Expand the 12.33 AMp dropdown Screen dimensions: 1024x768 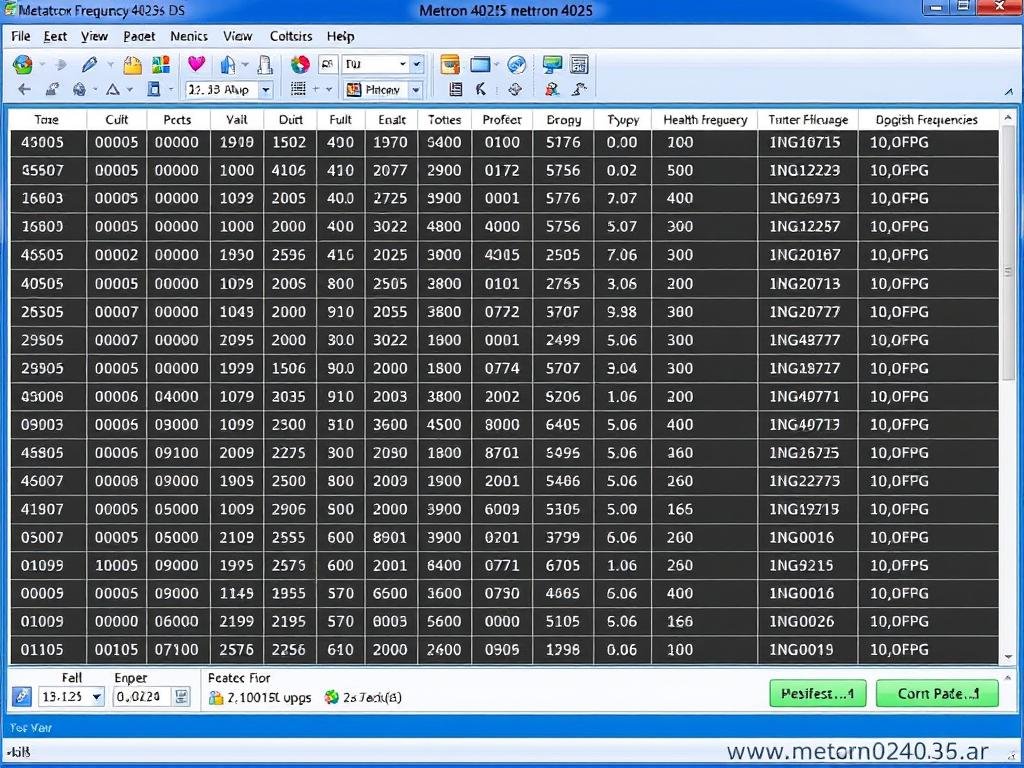(x=266, y=89)
